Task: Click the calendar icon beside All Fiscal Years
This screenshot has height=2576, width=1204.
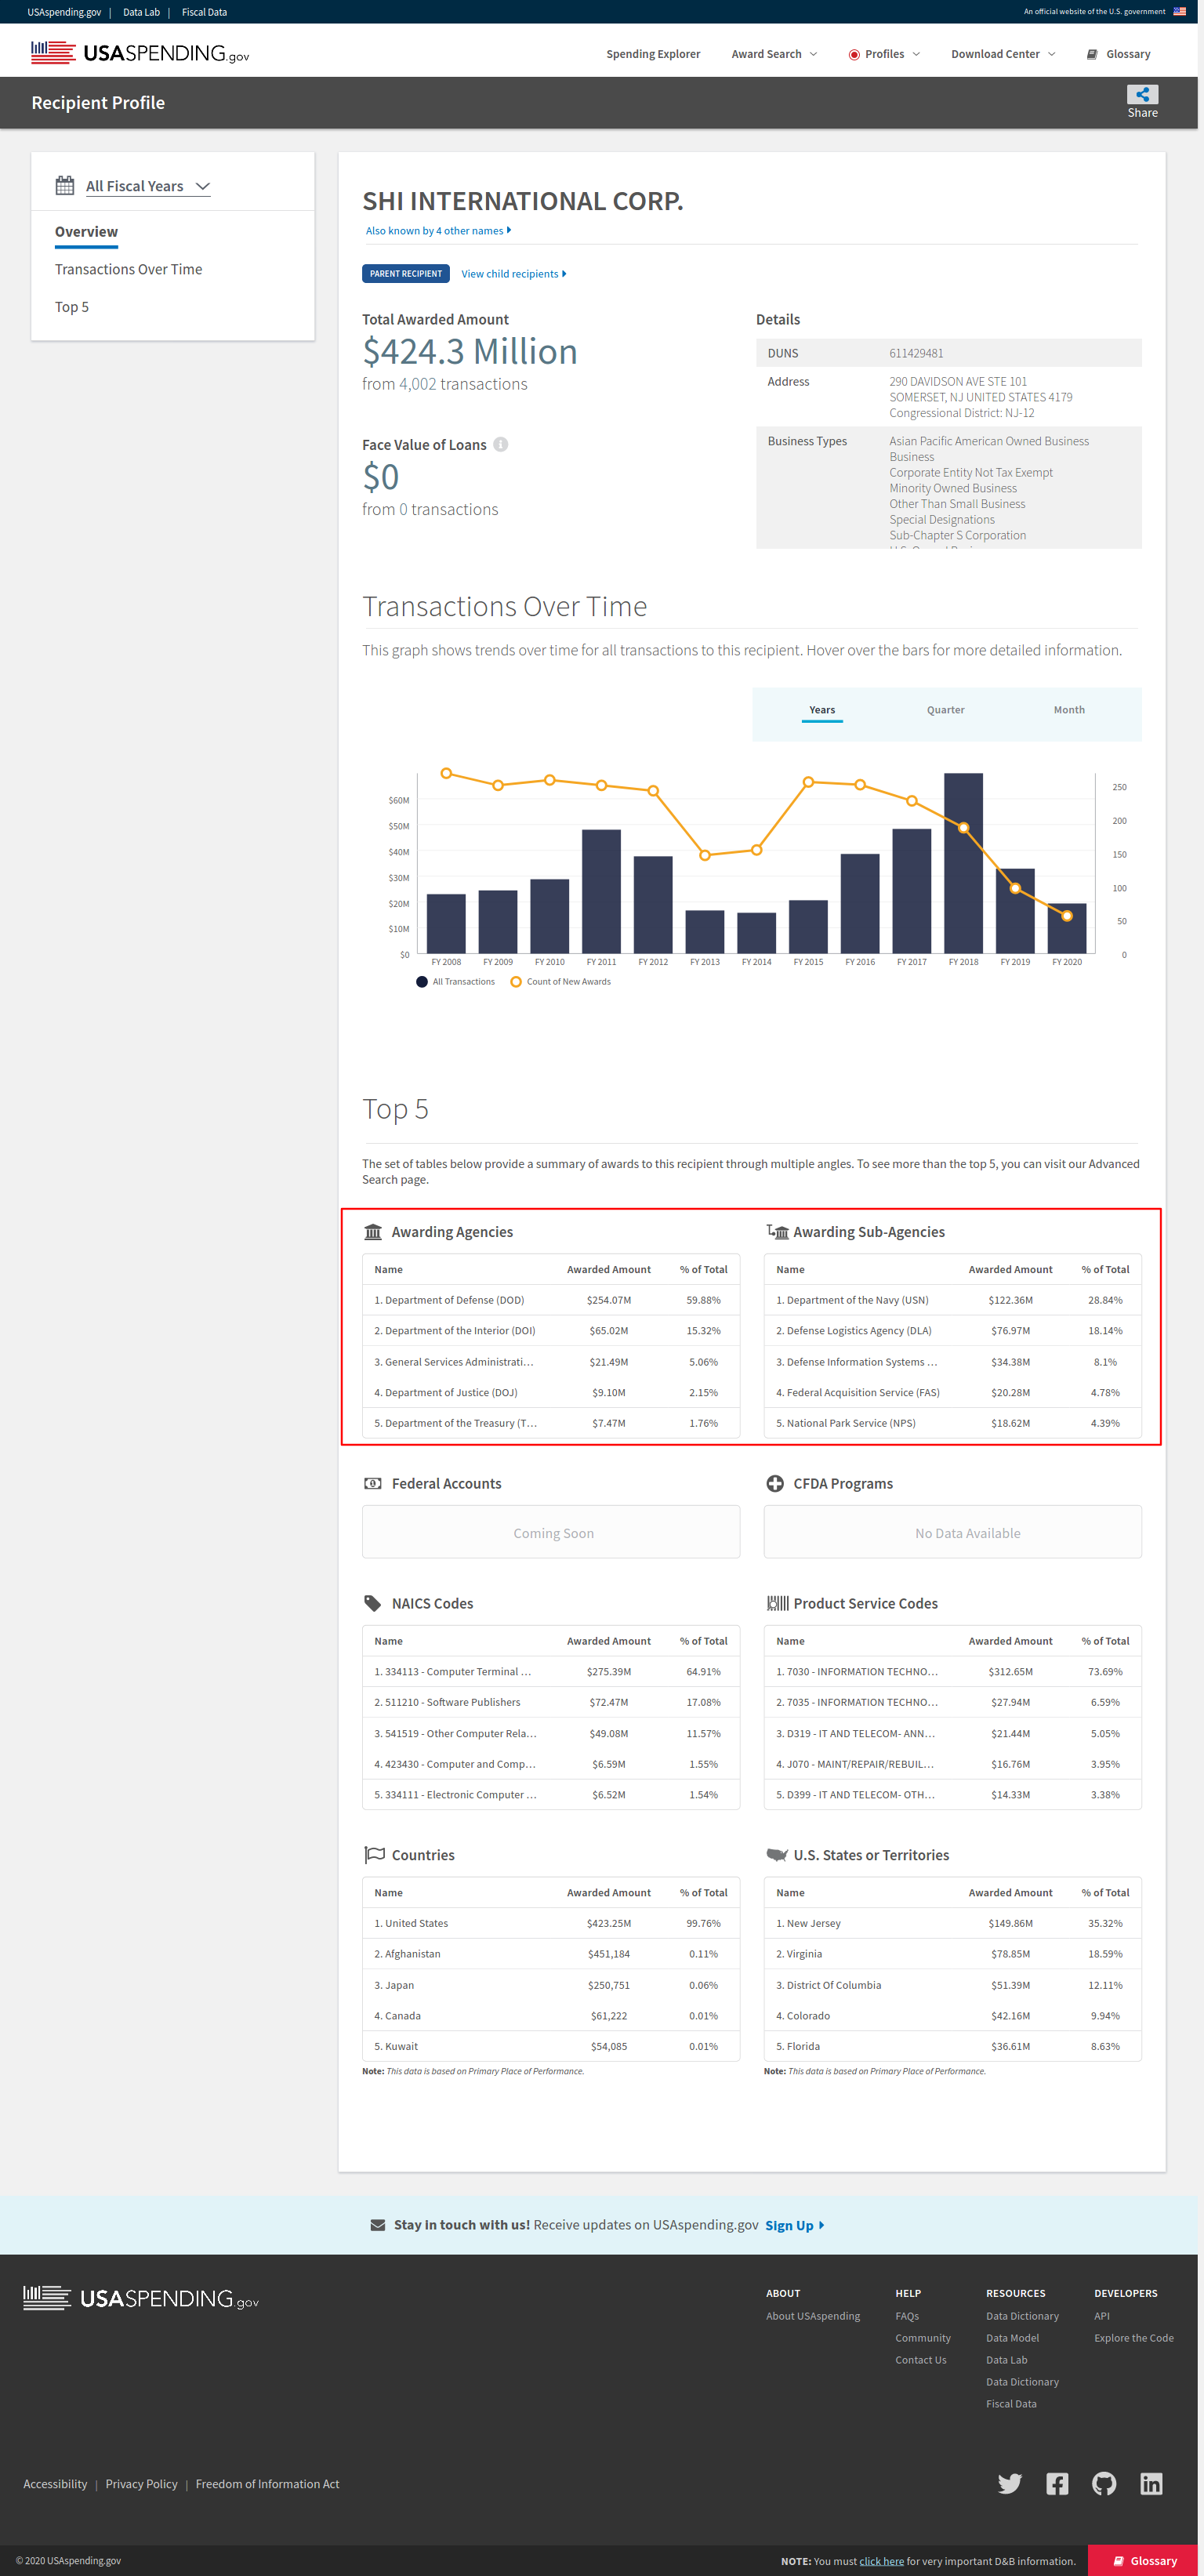Action: coord(65,186)
